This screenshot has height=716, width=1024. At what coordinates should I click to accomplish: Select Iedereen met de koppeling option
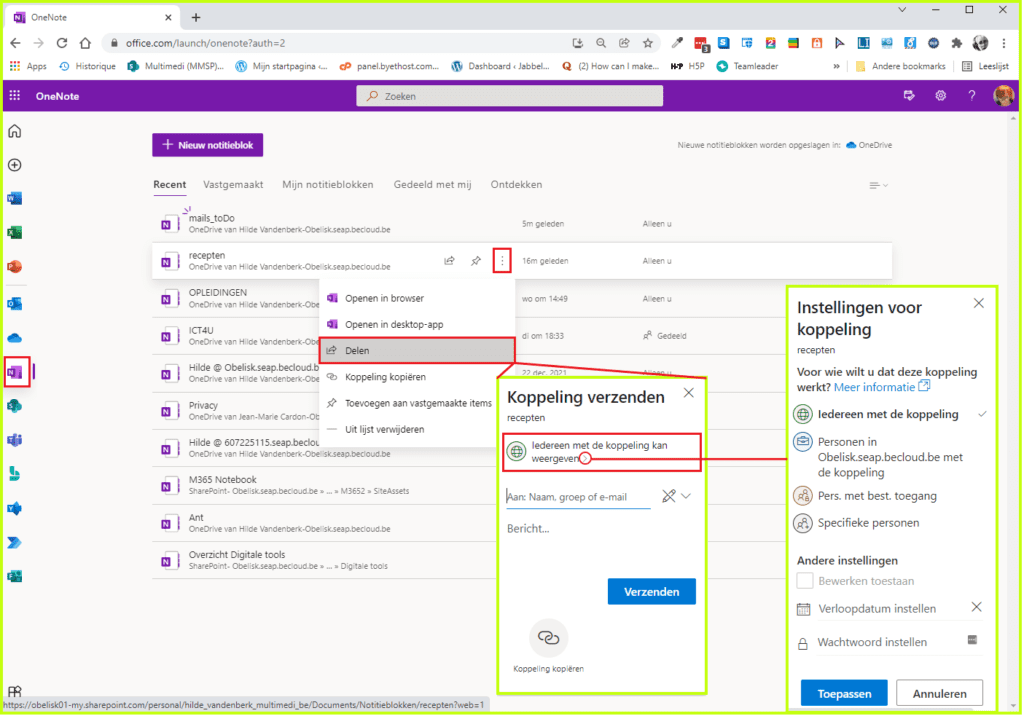tap(889, 414)
